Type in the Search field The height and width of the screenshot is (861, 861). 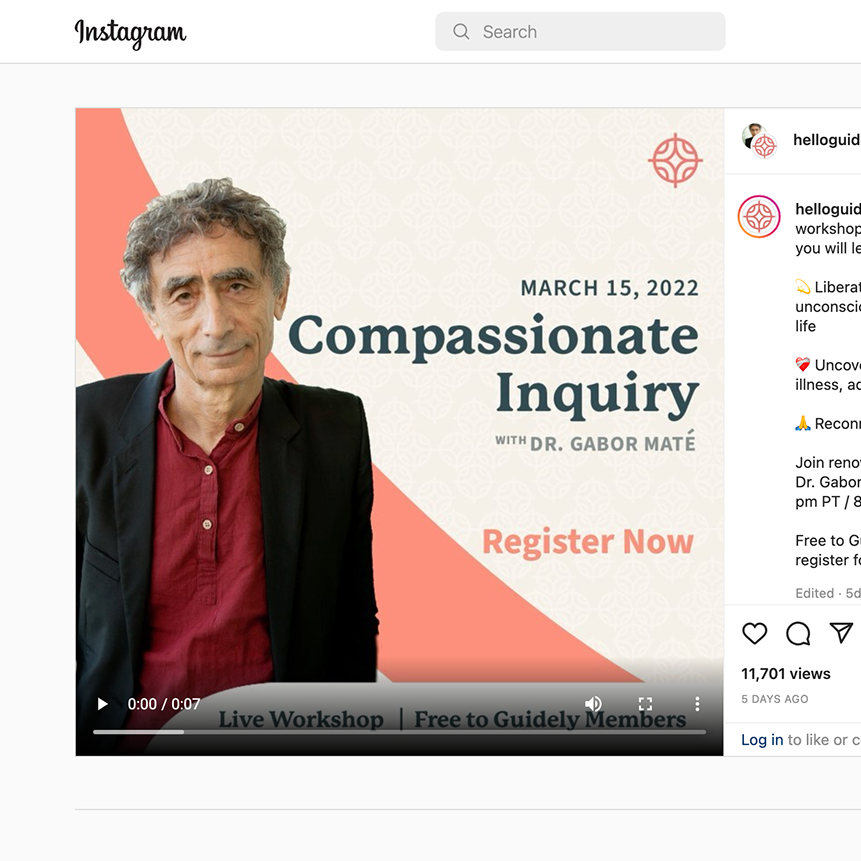tap(580, 31)
